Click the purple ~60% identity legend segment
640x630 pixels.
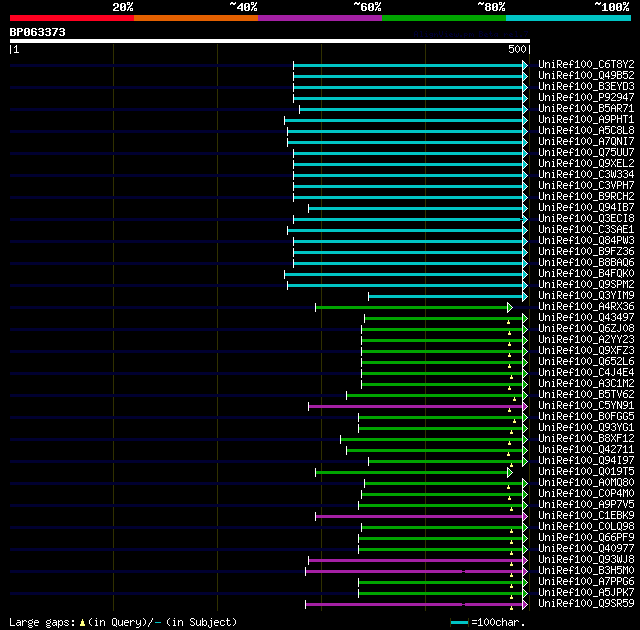pyautogui.click(x=320, y=18)
